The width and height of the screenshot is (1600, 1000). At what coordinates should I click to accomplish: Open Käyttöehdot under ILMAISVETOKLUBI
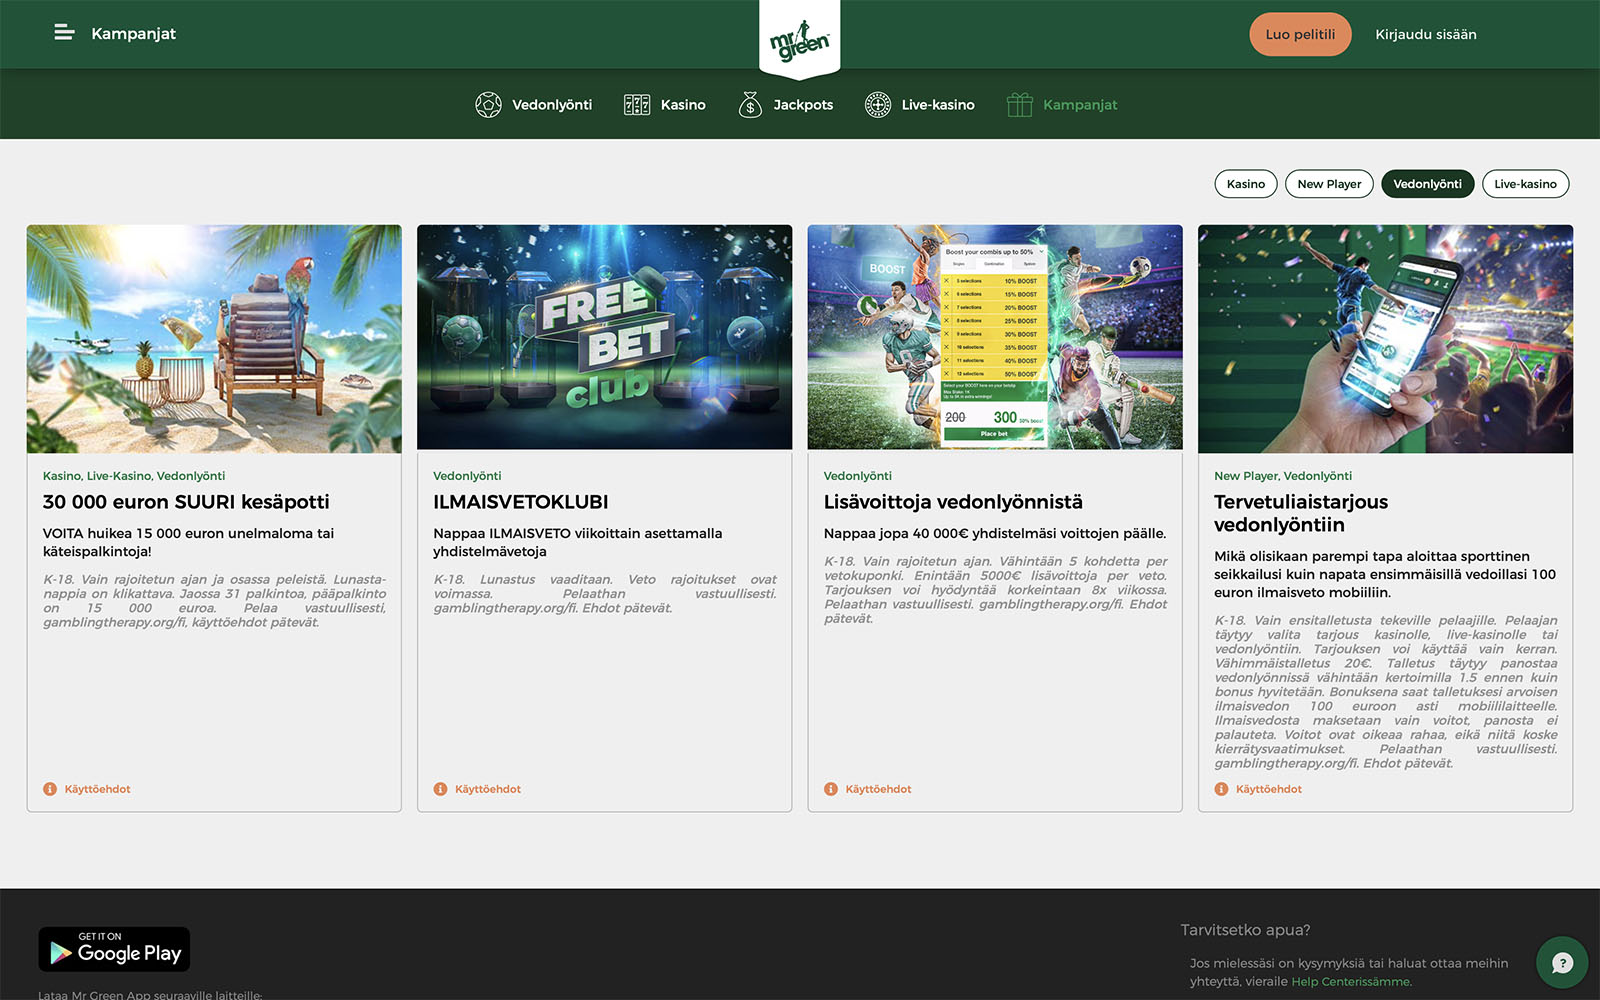(x=487, y=789)
